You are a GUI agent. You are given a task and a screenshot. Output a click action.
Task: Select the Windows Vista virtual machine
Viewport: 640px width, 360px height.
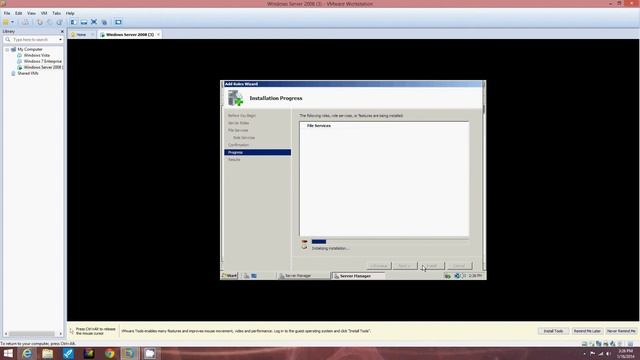point(37,55)
